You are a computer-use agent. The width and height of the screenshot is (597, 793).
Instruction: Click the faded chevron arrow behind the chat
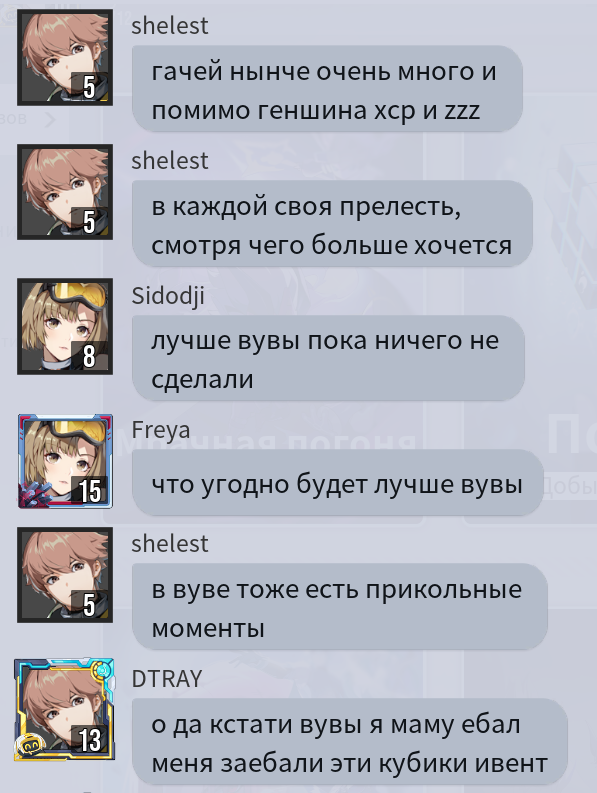click(50, 120)
